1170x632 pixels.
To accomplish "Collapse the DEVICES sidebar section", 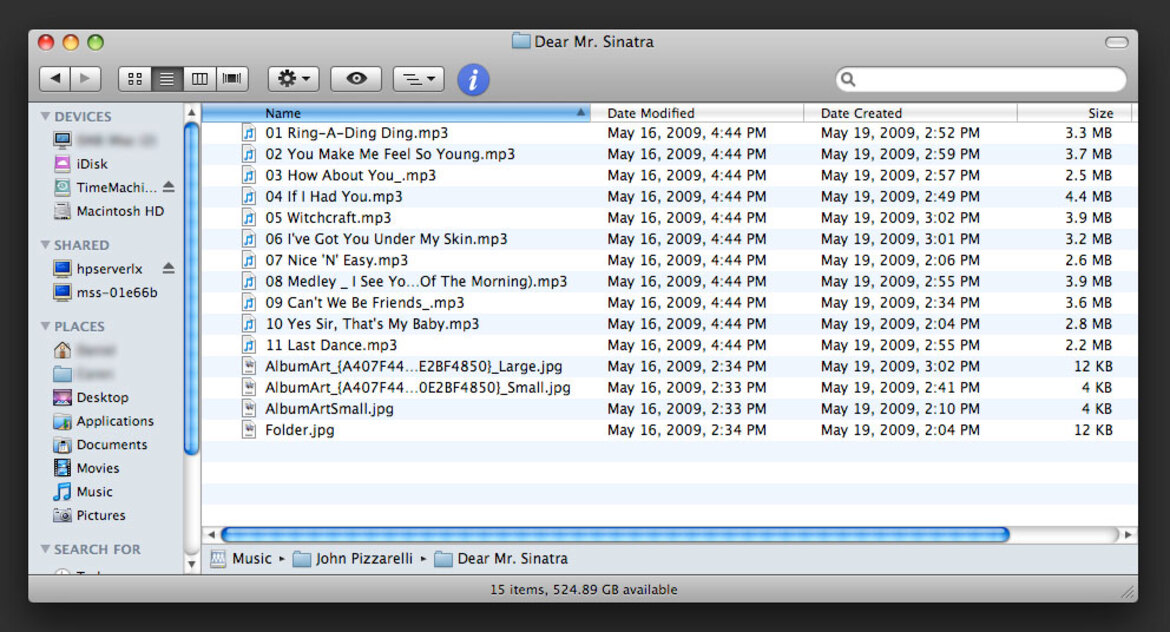I will point(46,116).
